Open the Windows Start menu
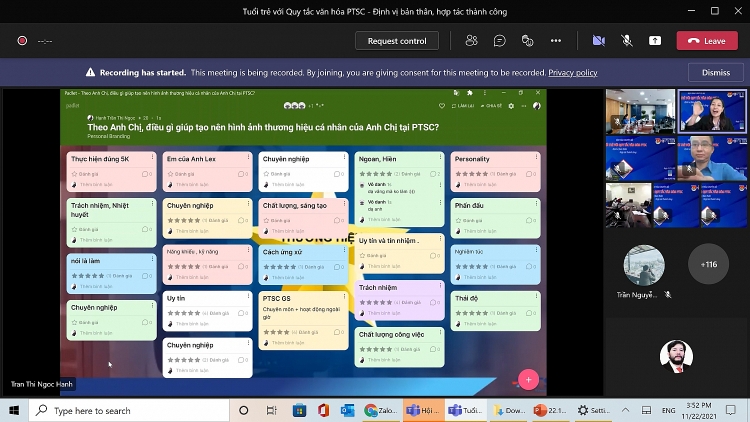The image size is (750, 422). click(x=15, y=410)
